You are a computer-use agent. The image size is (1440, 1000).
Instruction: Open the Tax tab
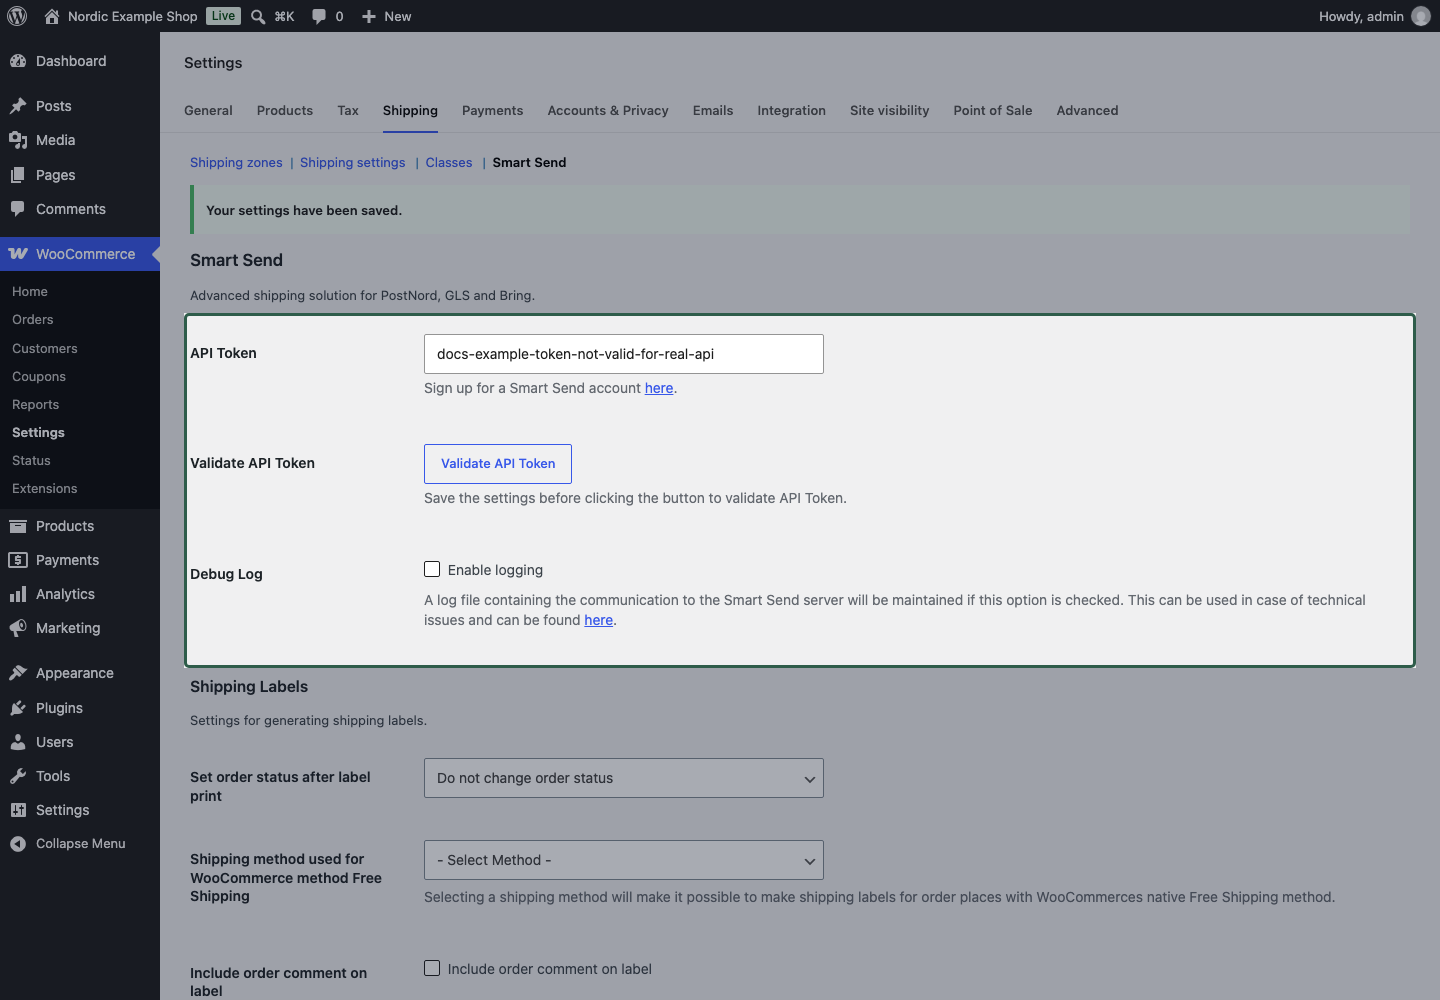pos(348,110)
